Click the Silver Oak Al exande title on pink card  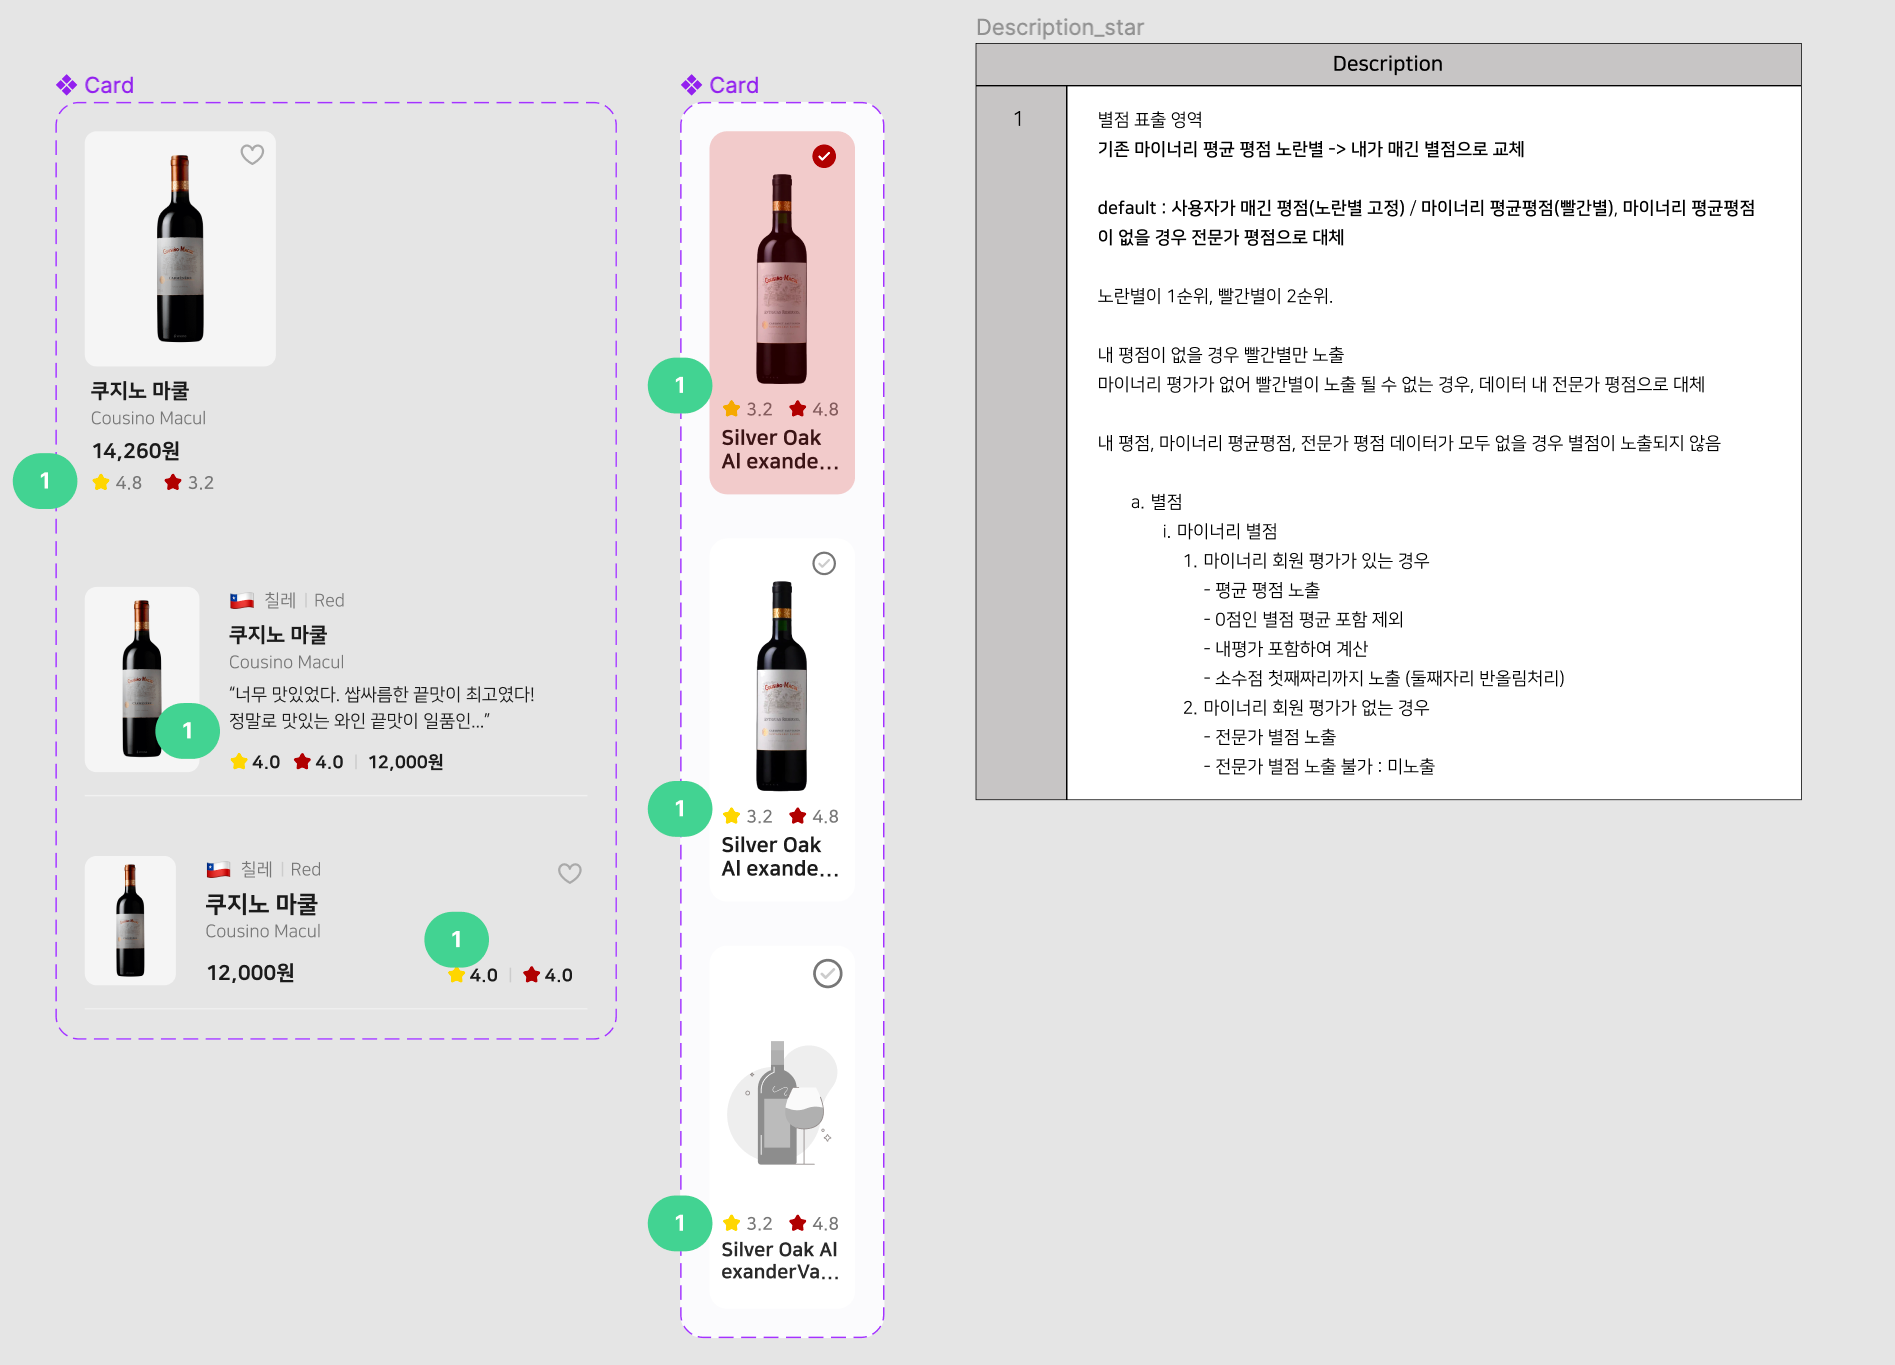pyautogui.click(x=780, y=449)
